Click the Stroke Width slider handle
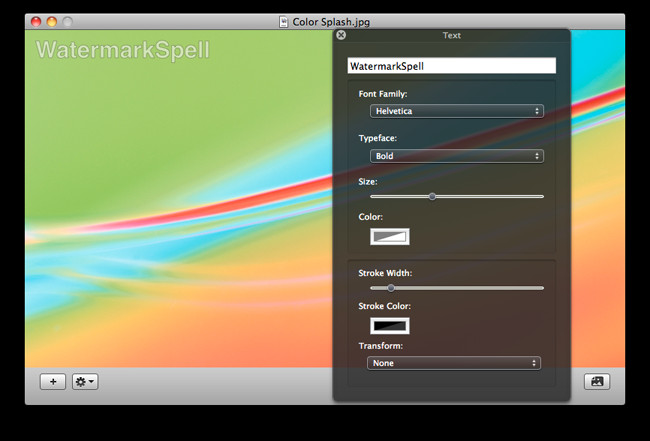This screenshot has width=650, height=441. pyautogui.click(x=391, y=288)
